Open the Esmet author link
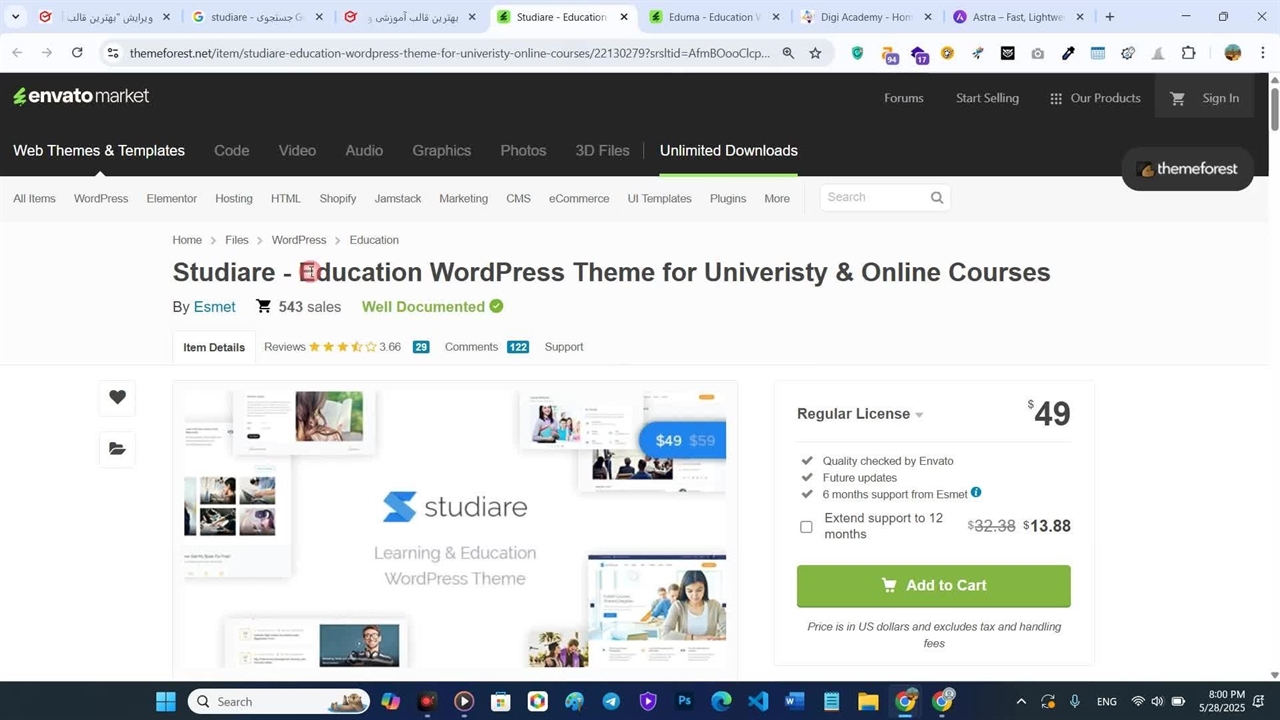 point(214,307)
